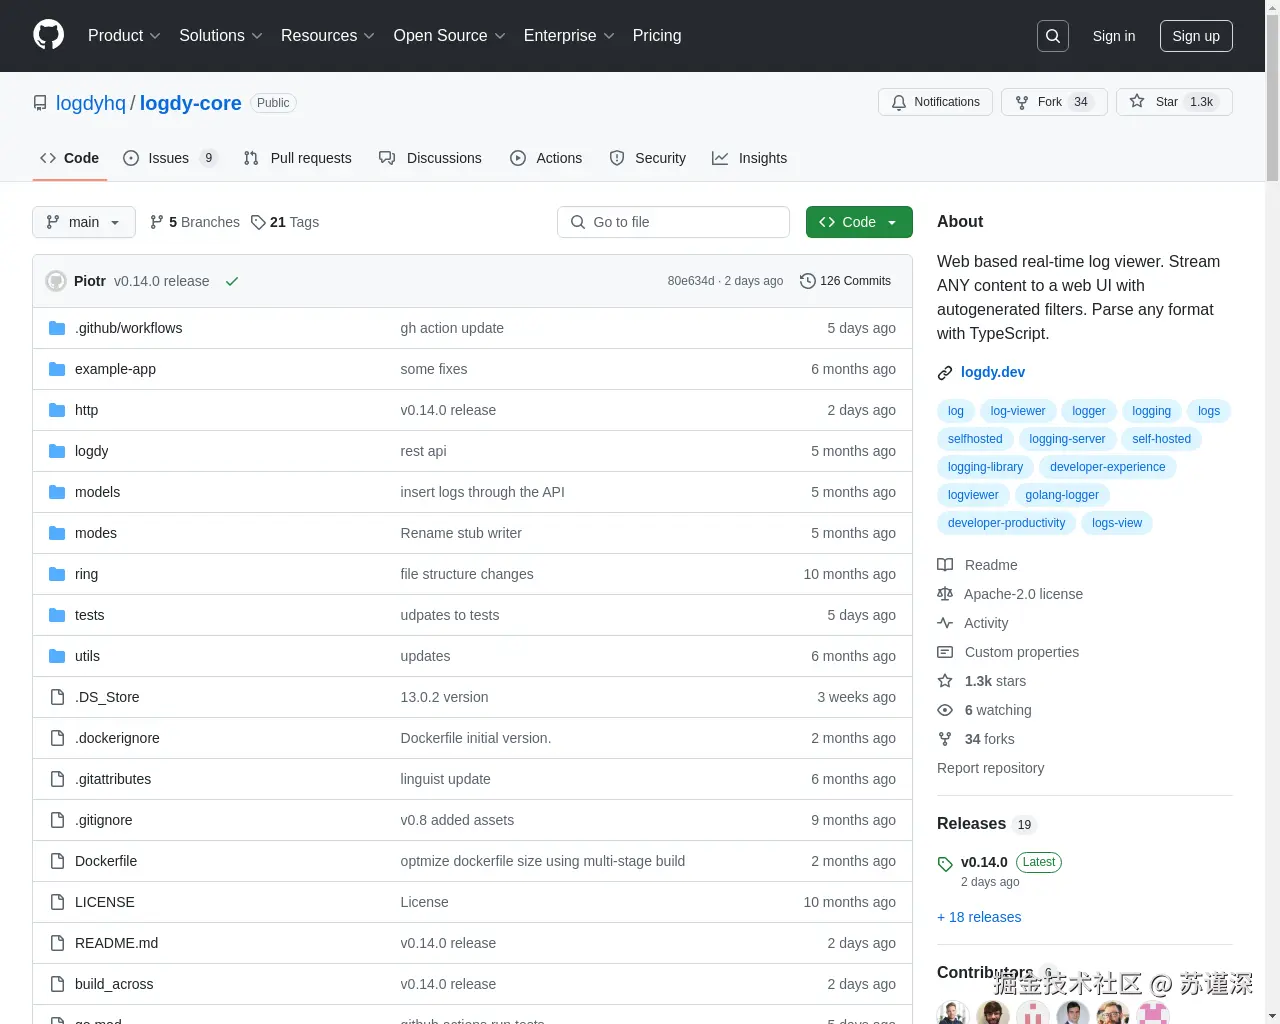The image size is (1280, 1024).
Task: Fork the repository
Action: tap(1054, 102)
